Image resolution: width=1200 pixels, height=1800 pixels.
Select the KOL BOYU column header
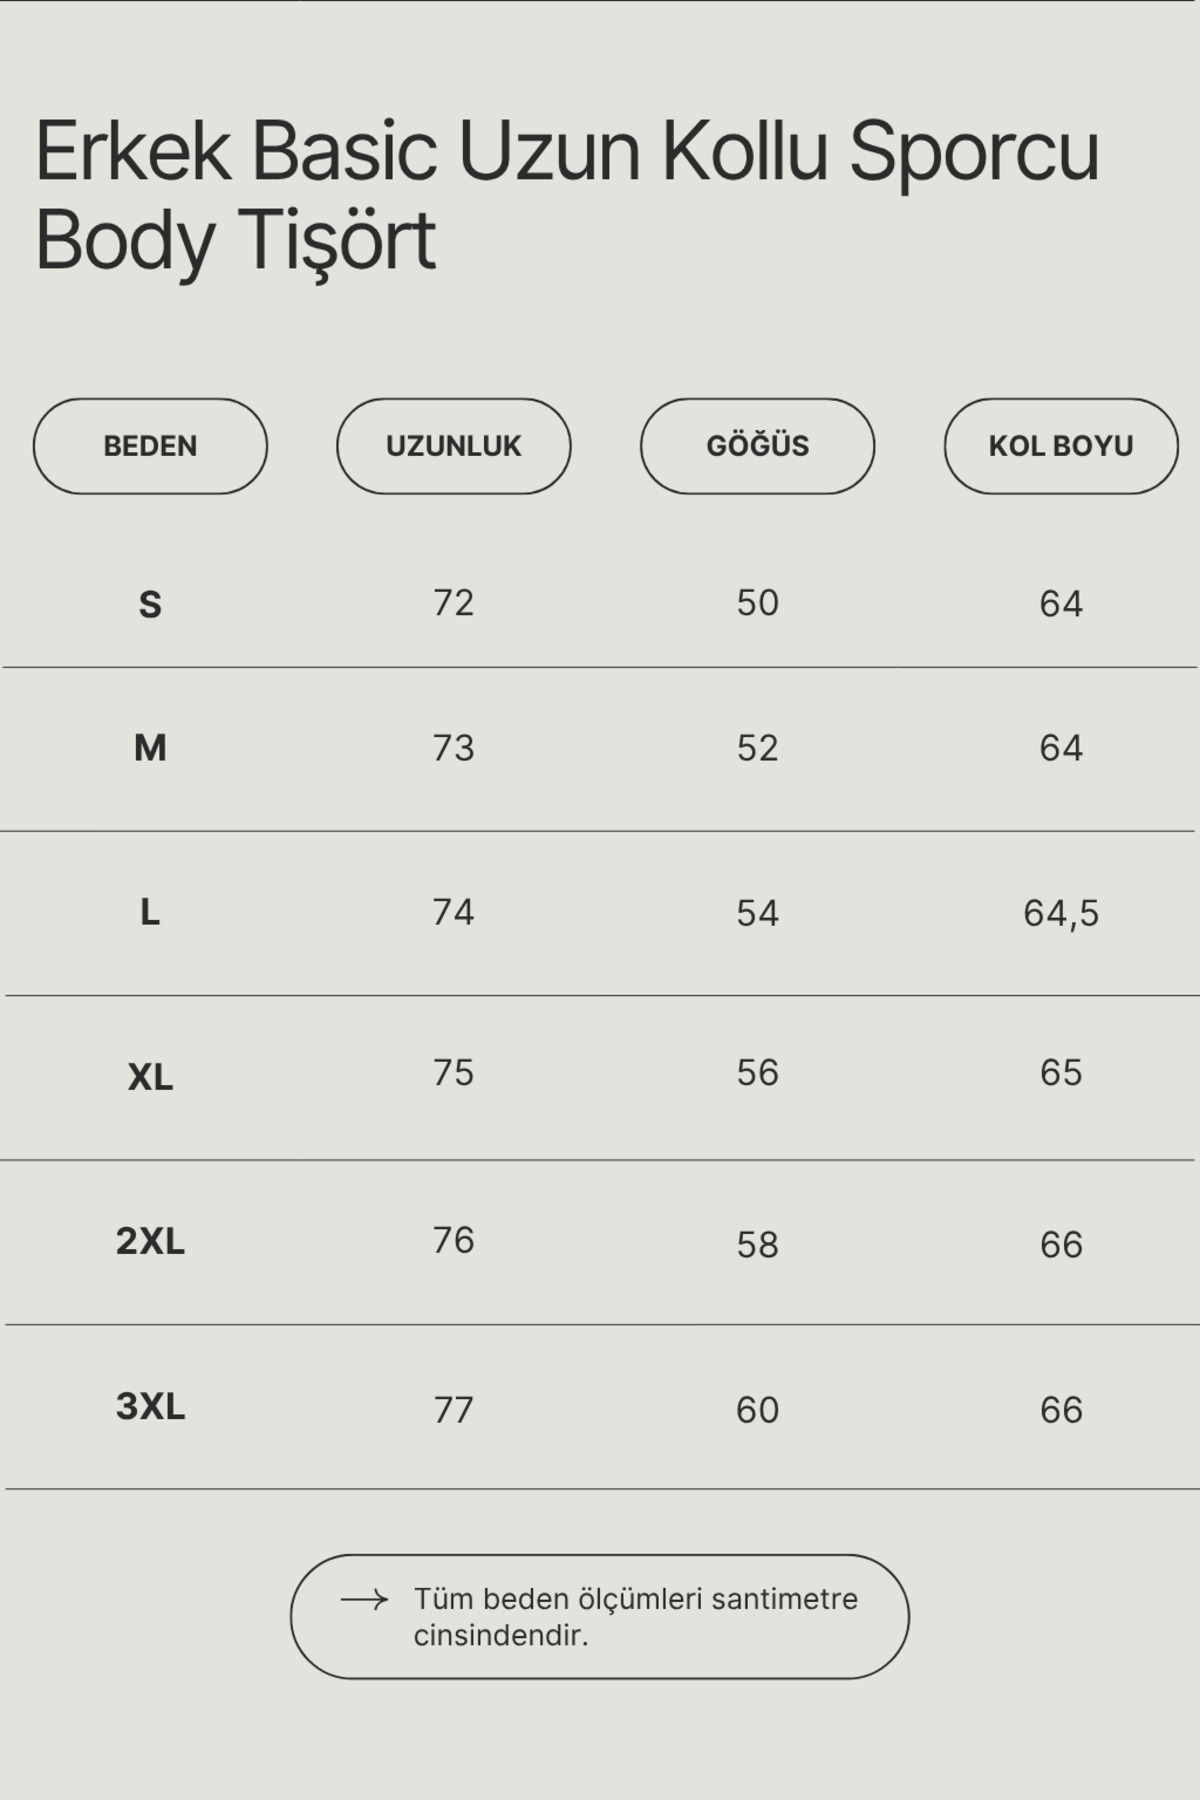(x=1061, y=446)
